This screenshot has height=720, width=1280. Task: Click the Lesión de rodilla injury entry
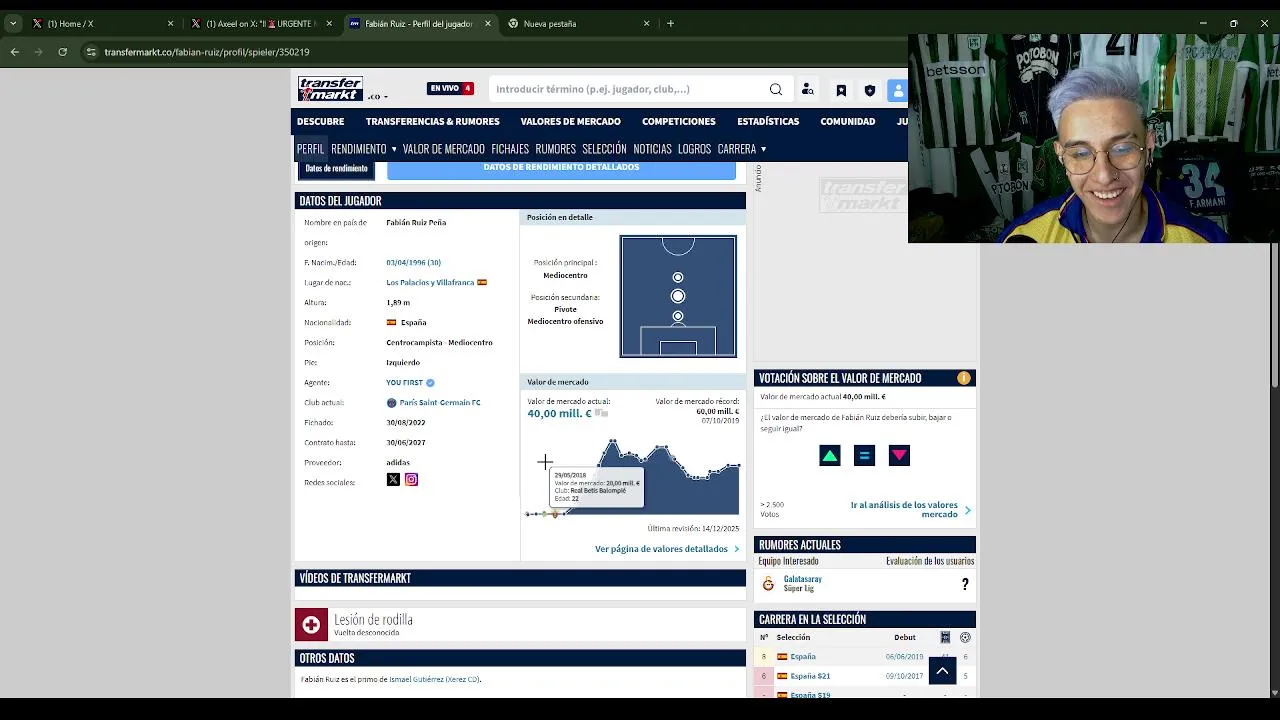(x=520, y=624)
